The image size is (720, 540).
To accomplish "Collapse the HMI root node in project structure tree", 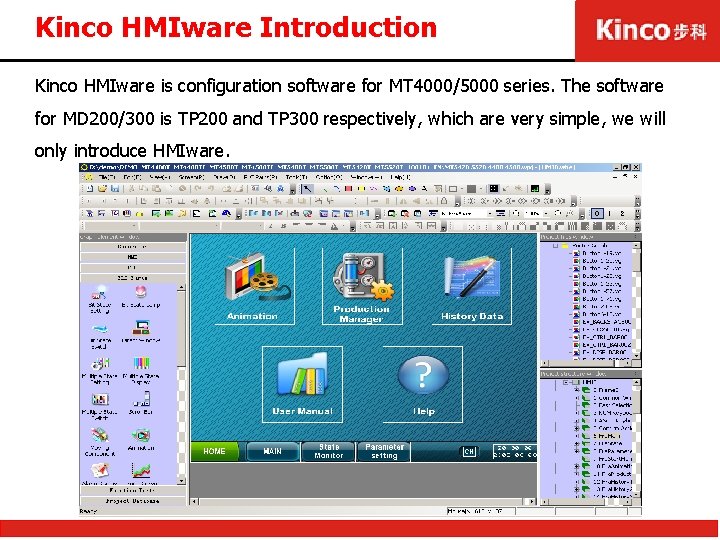I will 566,382.
